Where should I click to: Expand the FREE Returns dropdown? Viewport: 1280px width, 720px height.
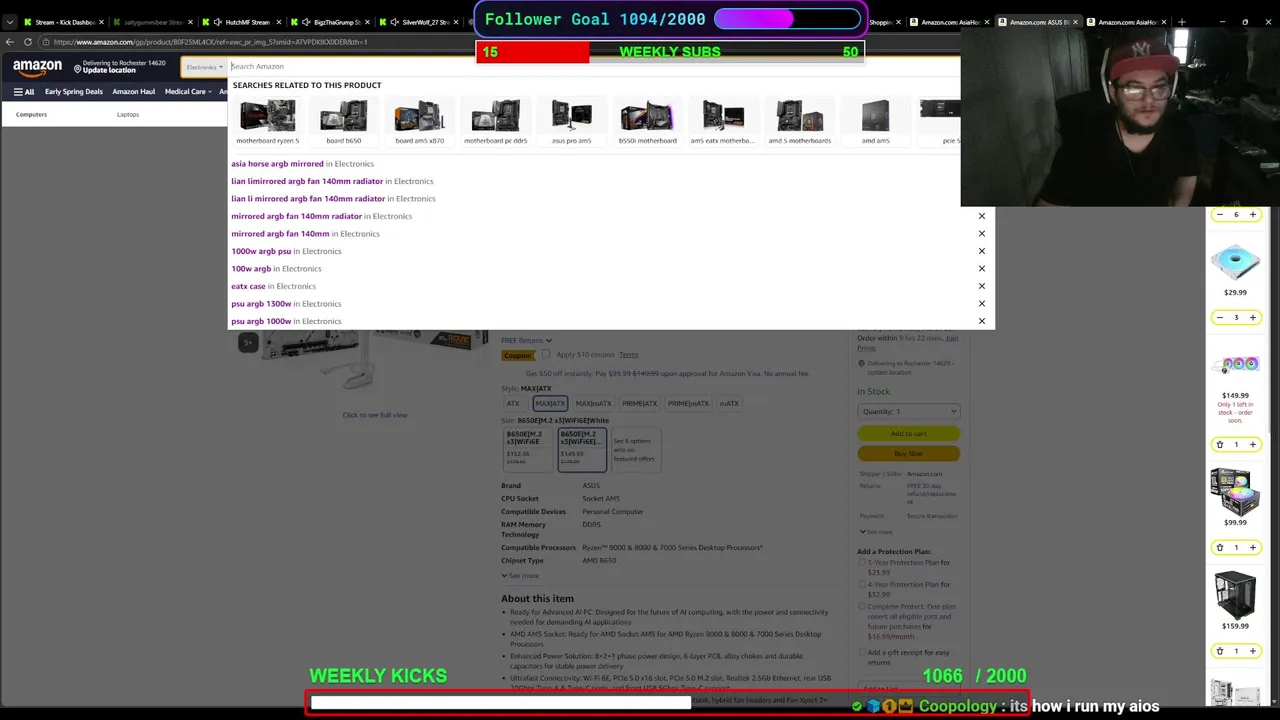(x=526, y=341)
